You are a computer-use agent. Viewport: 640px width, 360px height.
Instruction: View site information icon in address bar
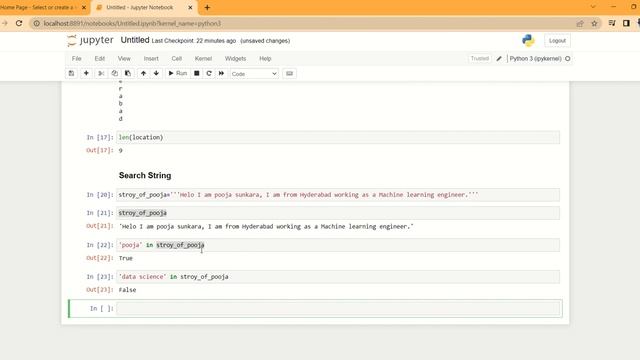tap(36, 23)
